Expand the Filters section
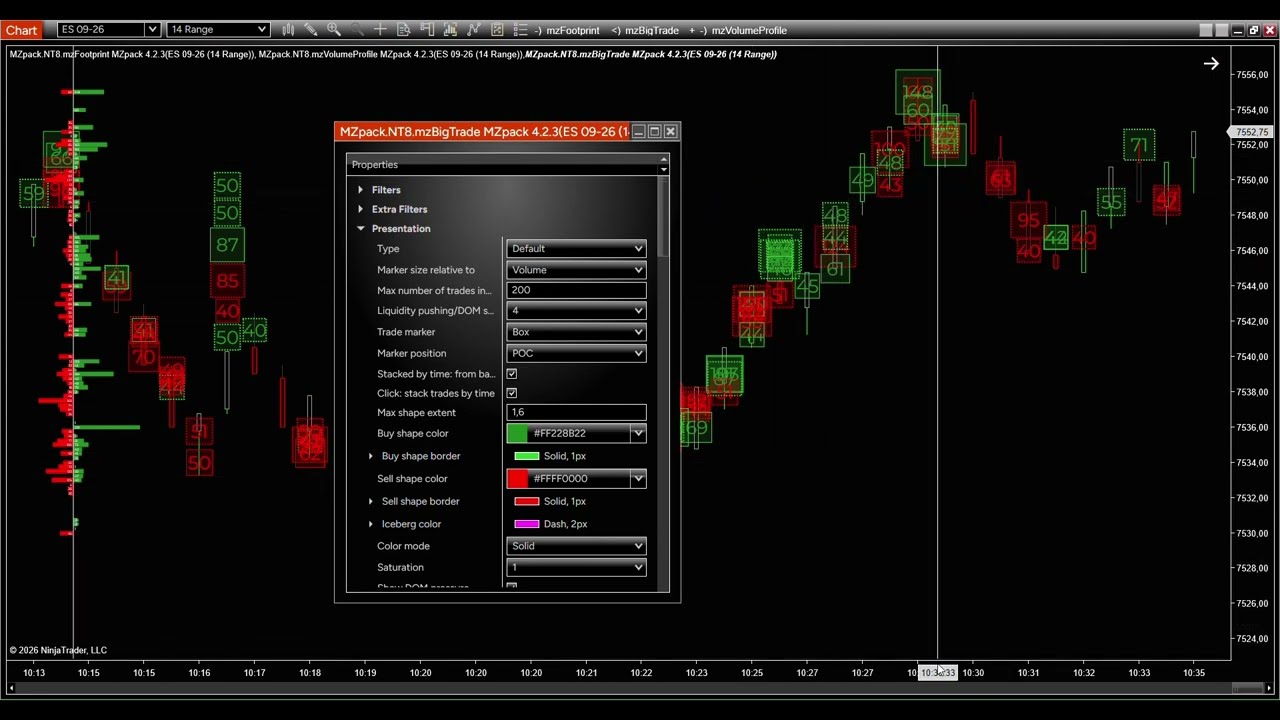Viewport: 1280px width, 720px height. click(x=360, y=190)
